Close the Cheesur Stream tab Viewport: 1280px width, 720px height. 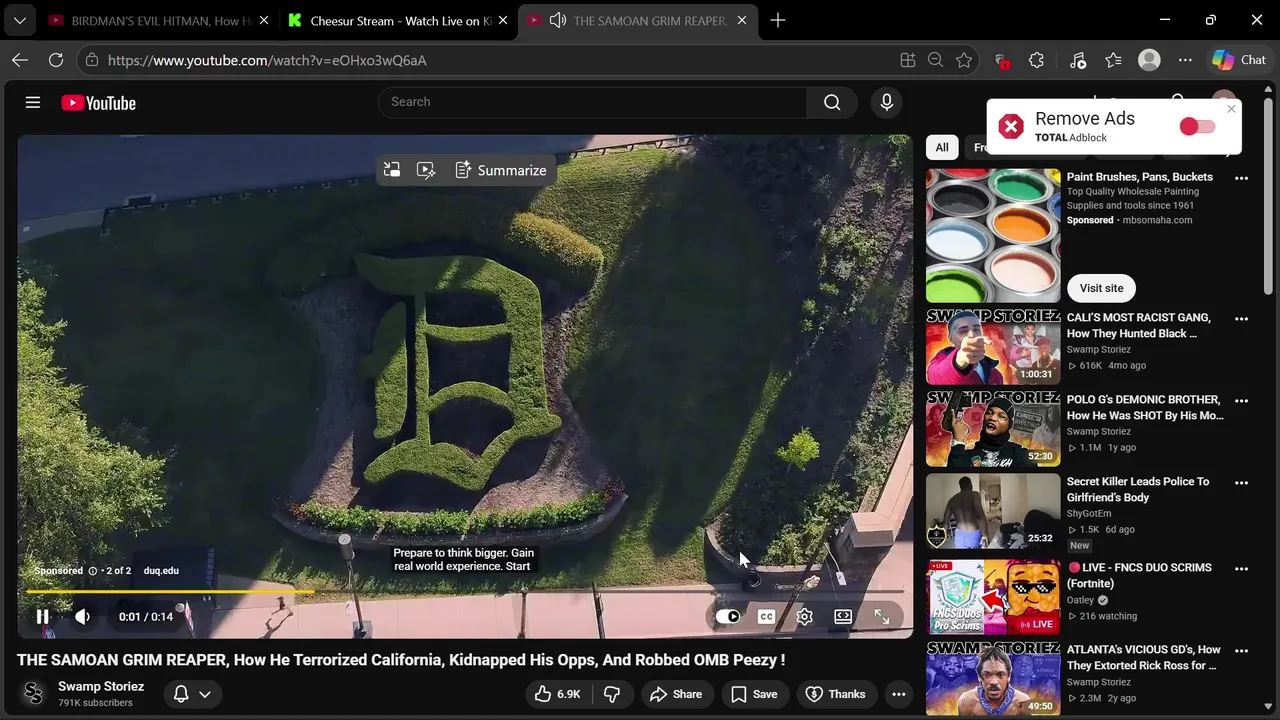[x=503, y=21]
